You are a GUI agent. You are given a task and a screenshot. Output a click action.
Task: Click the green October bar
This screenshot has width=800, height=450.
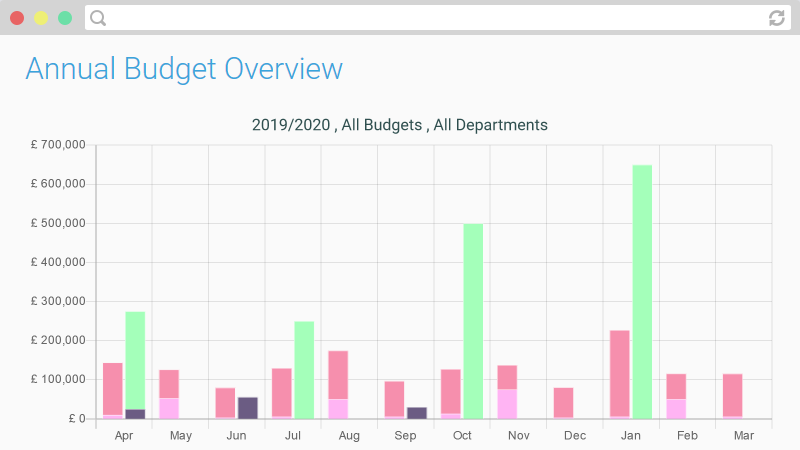pyautogui.click(x=473, y=321)
